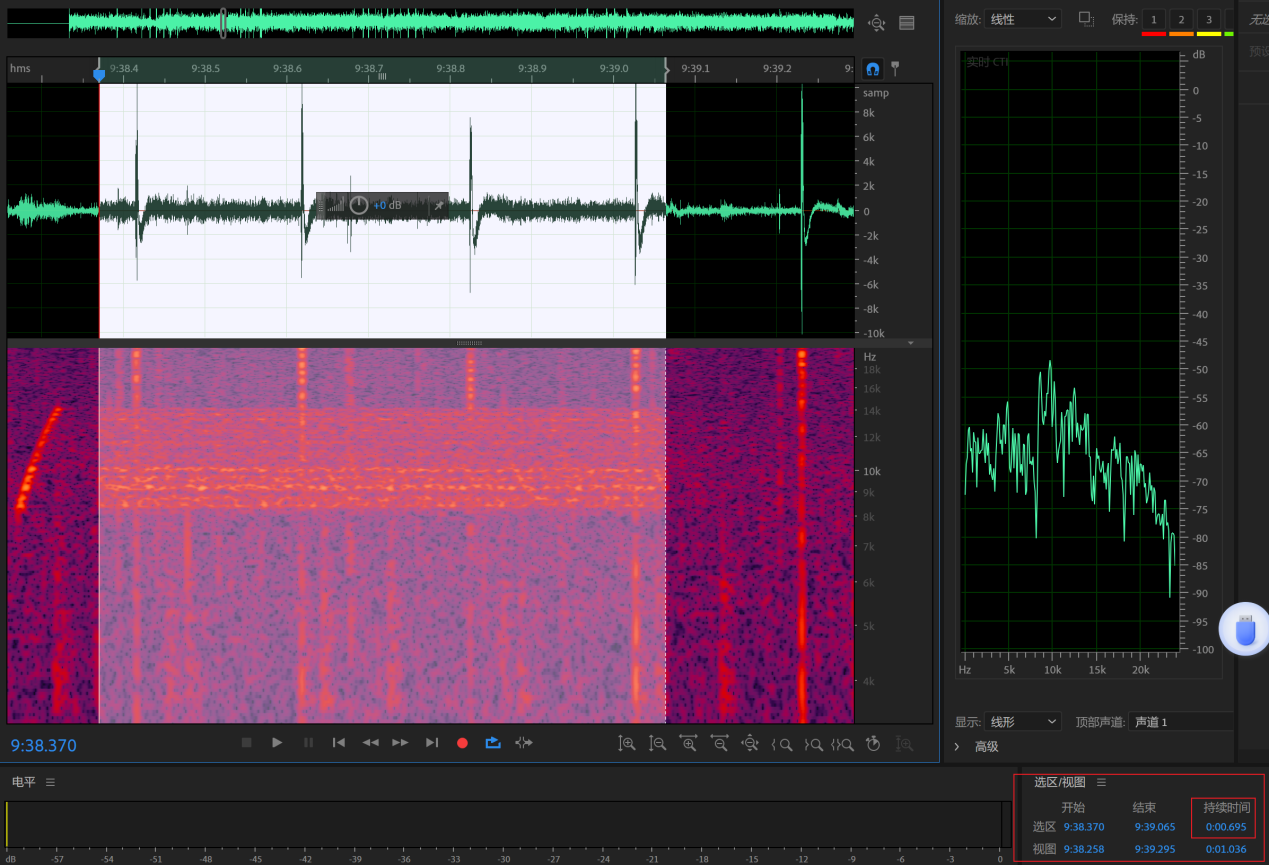
Task: Zoom out full on all axes
Action: tap(750, 744)
